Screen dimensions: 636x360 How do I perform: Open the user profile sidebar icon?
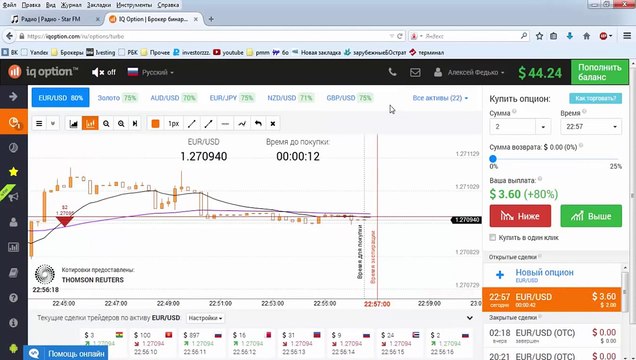[13, 222]
